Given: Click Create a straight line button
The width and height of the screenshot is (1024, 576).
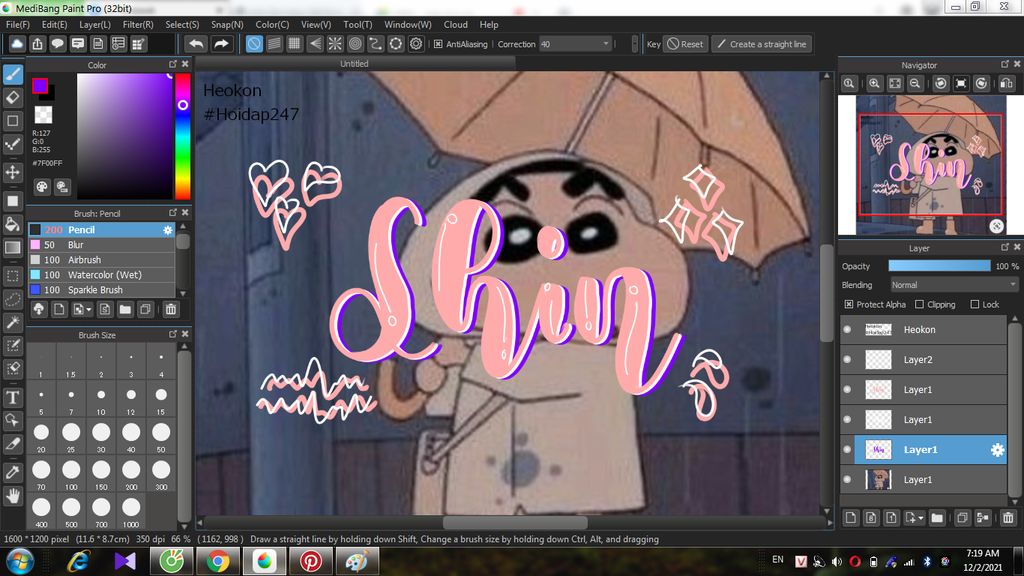Looking at the screenshot, I should coord(761,44).
